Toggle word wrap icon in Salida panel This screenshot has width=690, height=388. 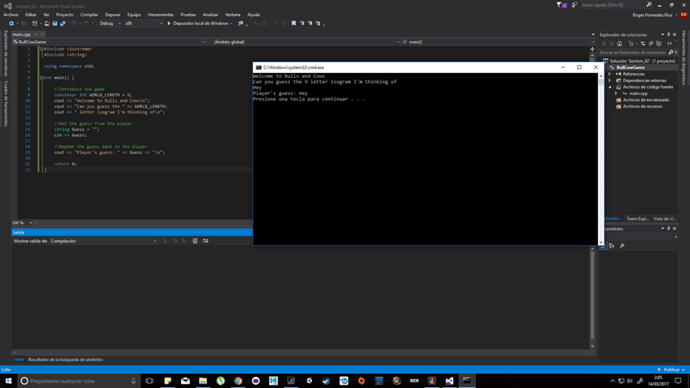coord(206,241)
